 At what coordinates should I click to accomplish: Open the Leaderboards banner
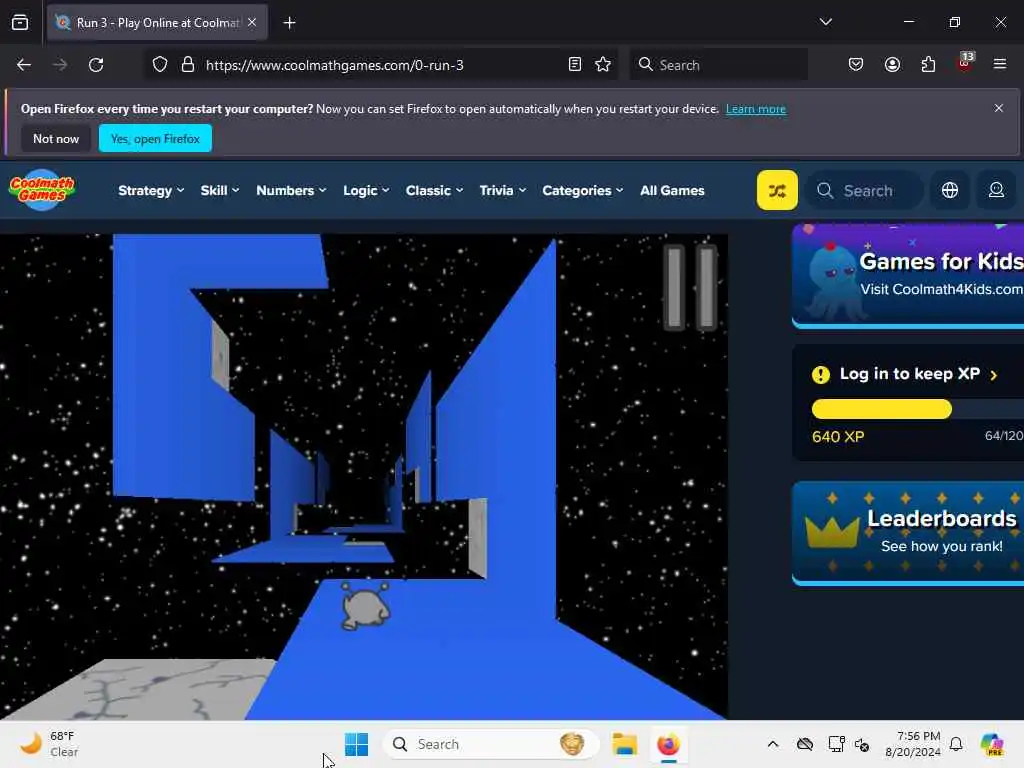(x=908, y=533)
